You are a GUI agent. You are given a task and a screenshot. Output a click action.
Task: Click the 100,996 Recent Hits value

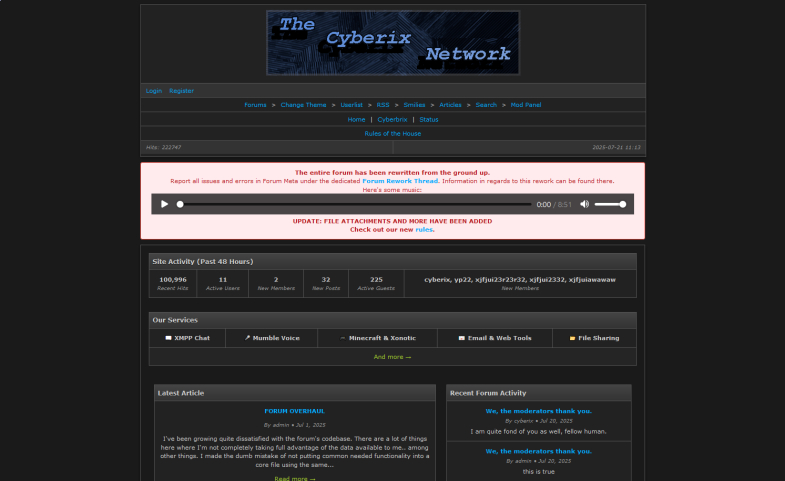[173, 280]
